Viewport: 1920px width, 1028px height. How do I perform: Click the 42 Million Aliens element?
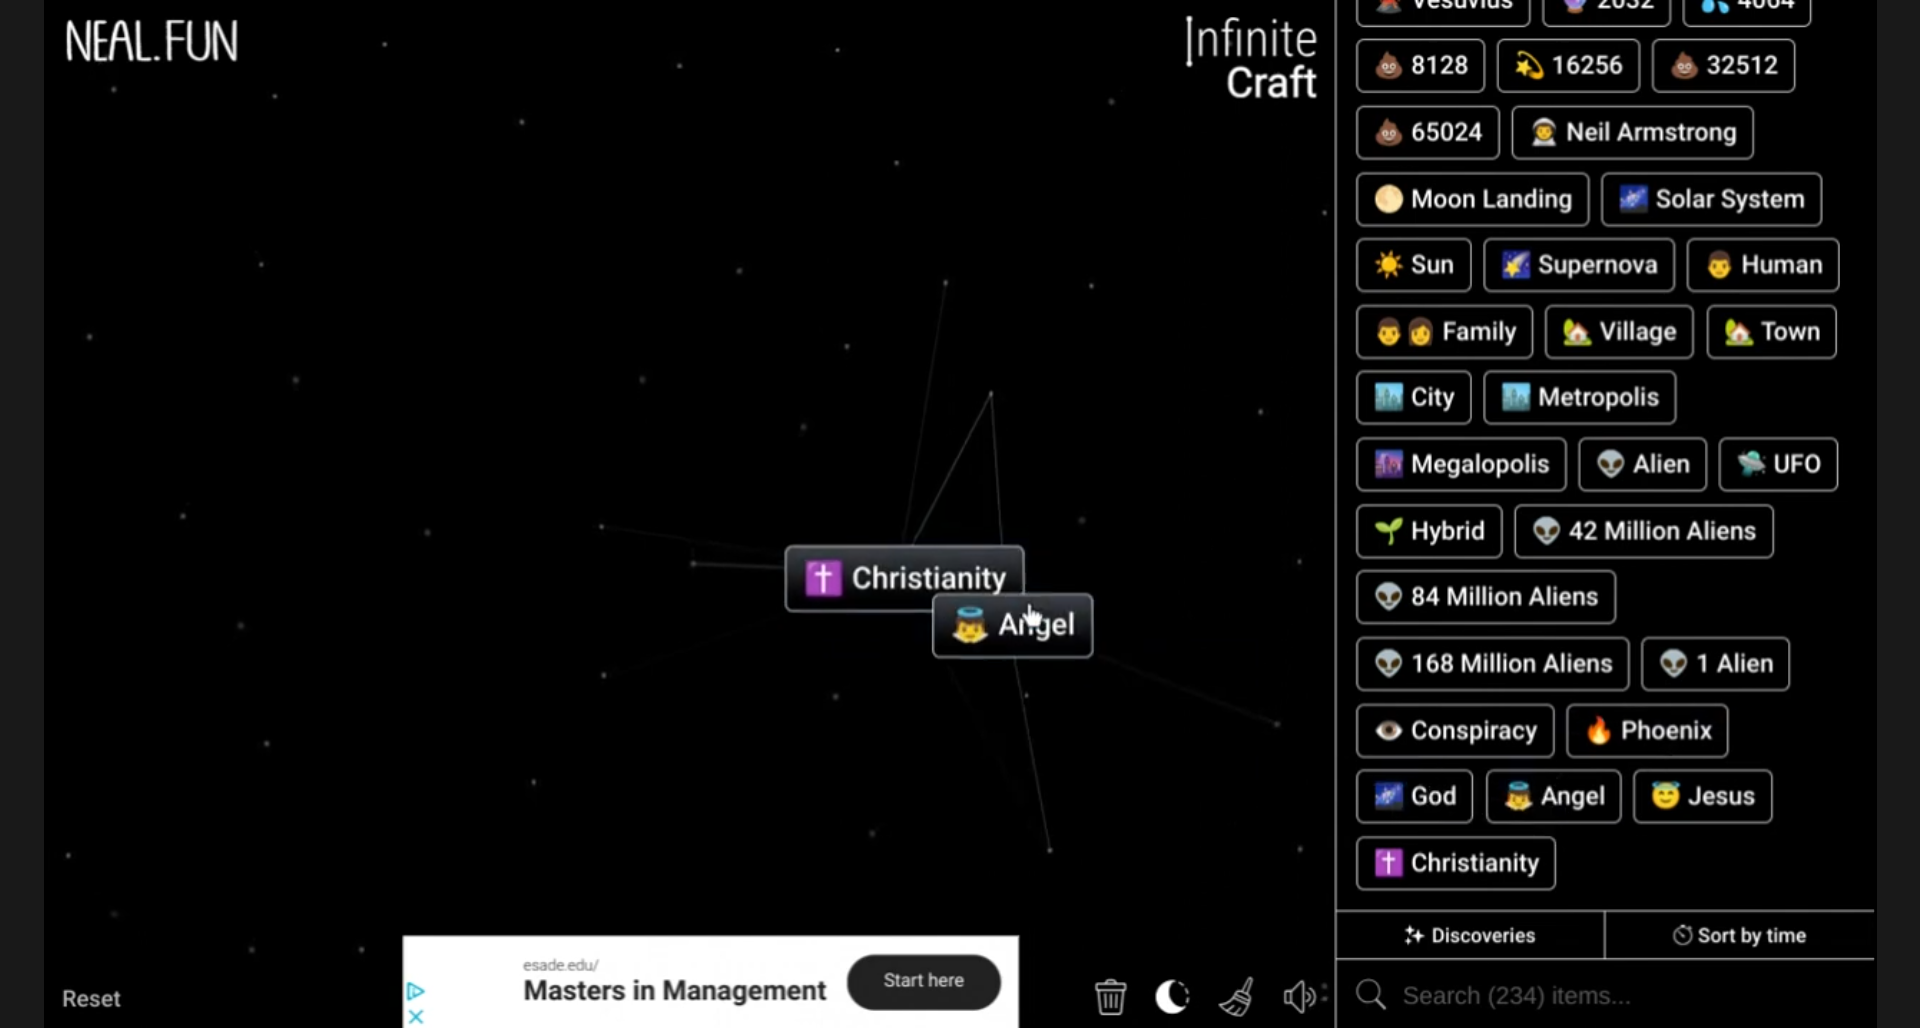pos(1644,531)
